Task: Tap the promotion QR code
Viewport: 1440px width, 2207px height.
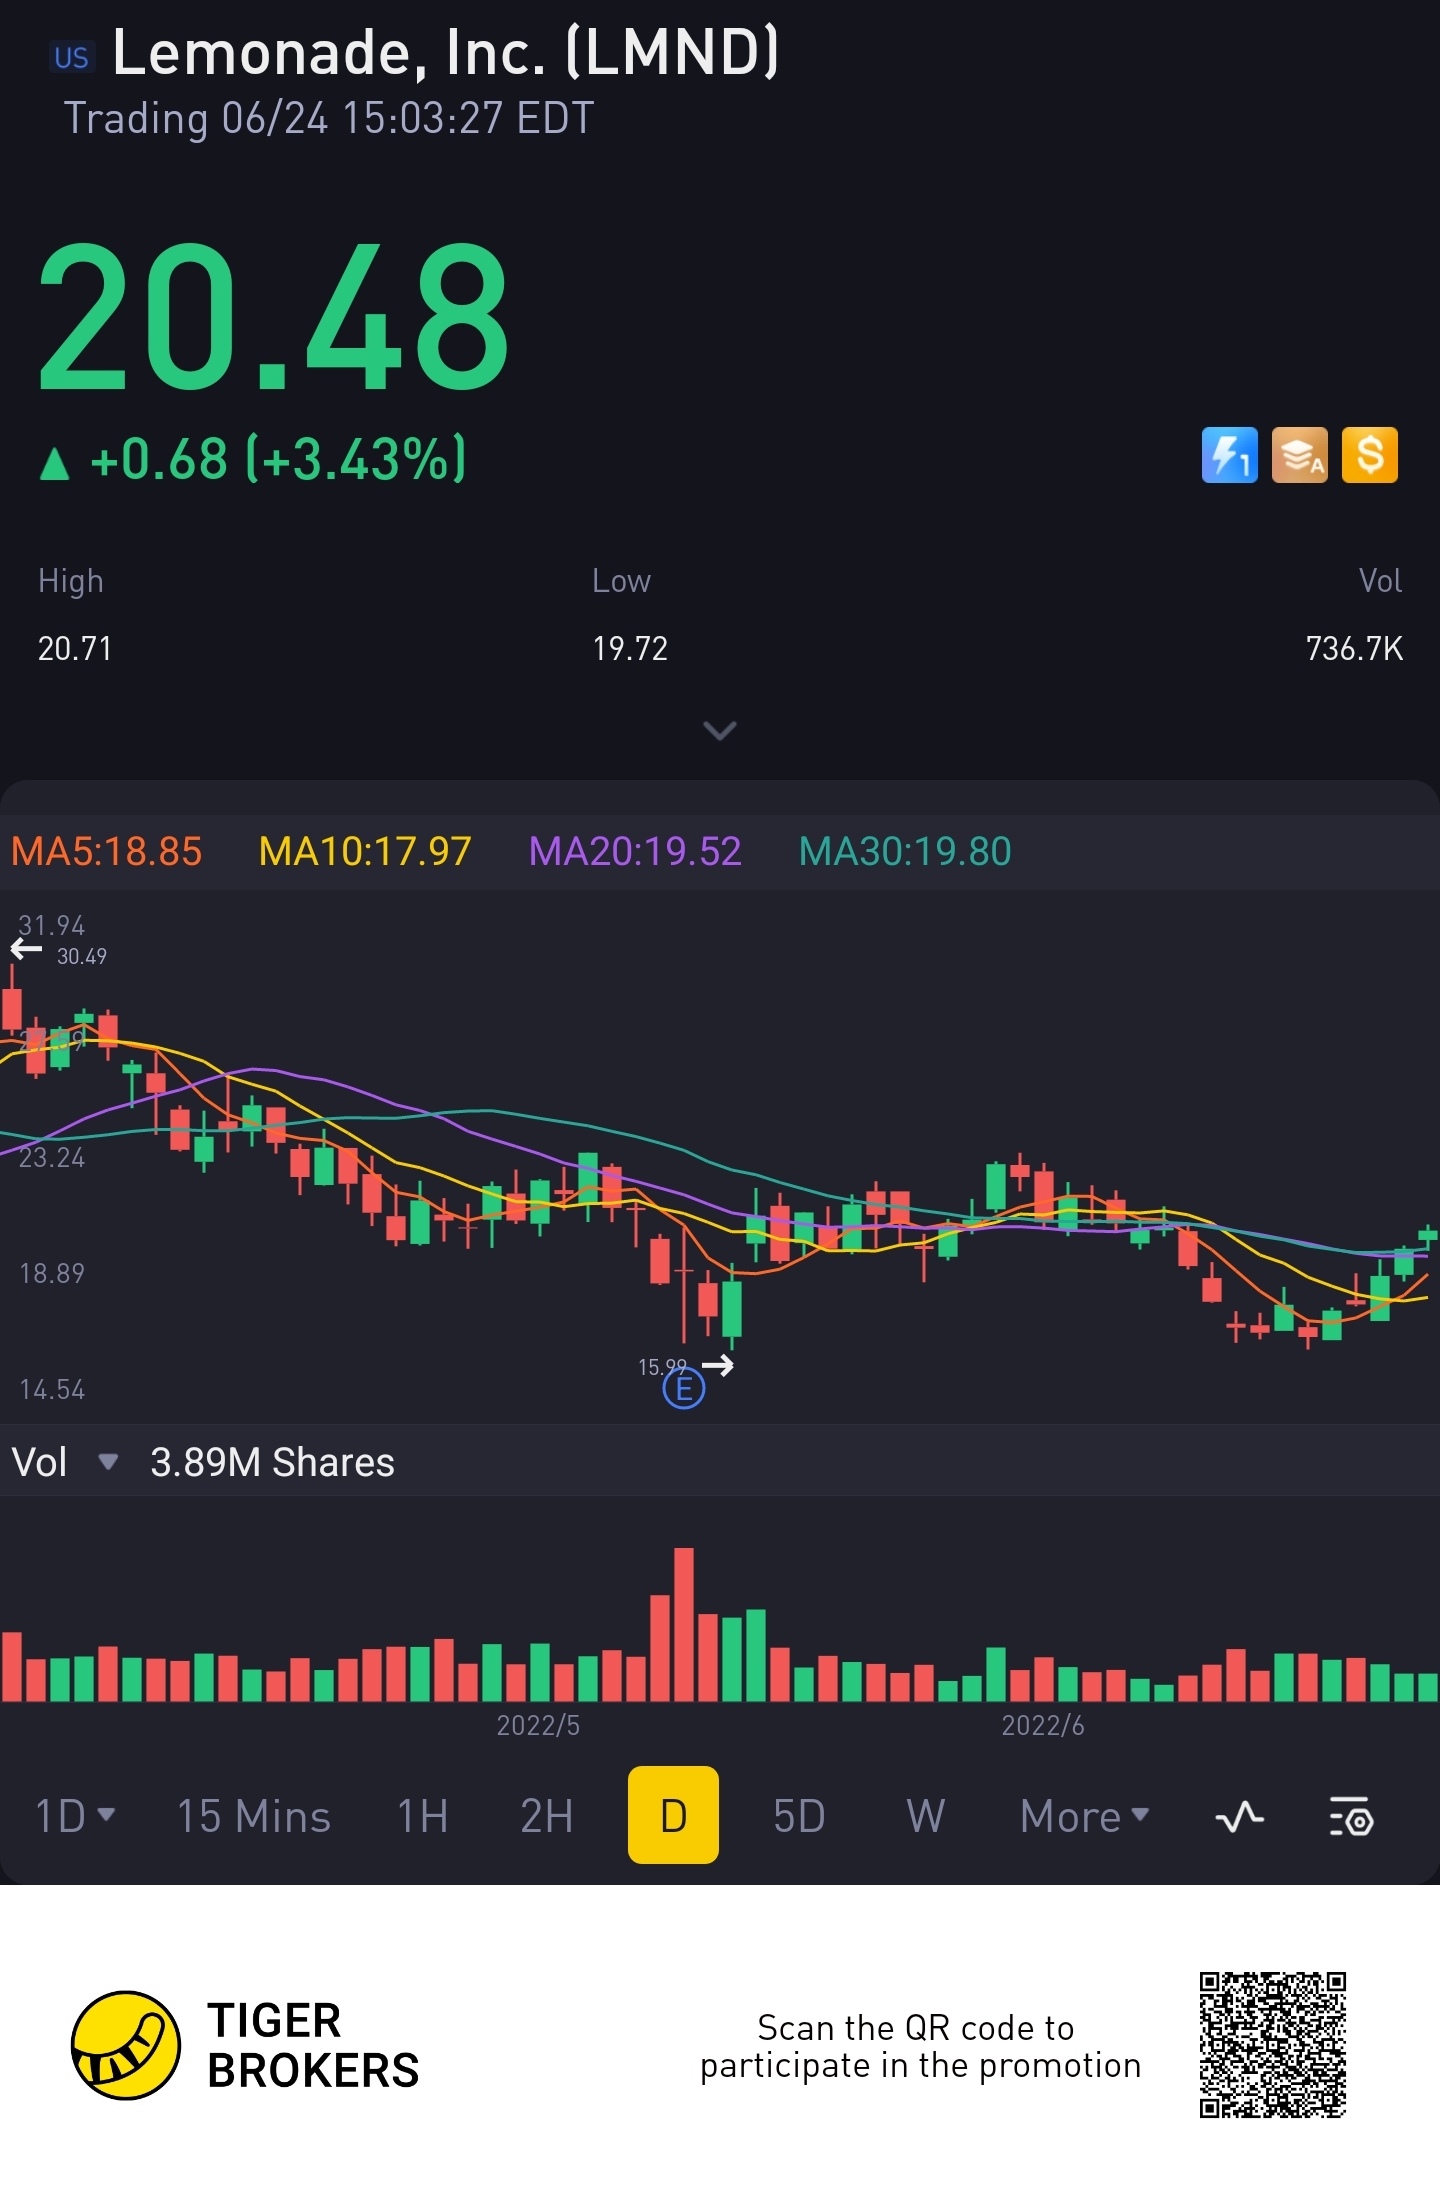Action: pyautogui.click(x=1273, y=2045)
